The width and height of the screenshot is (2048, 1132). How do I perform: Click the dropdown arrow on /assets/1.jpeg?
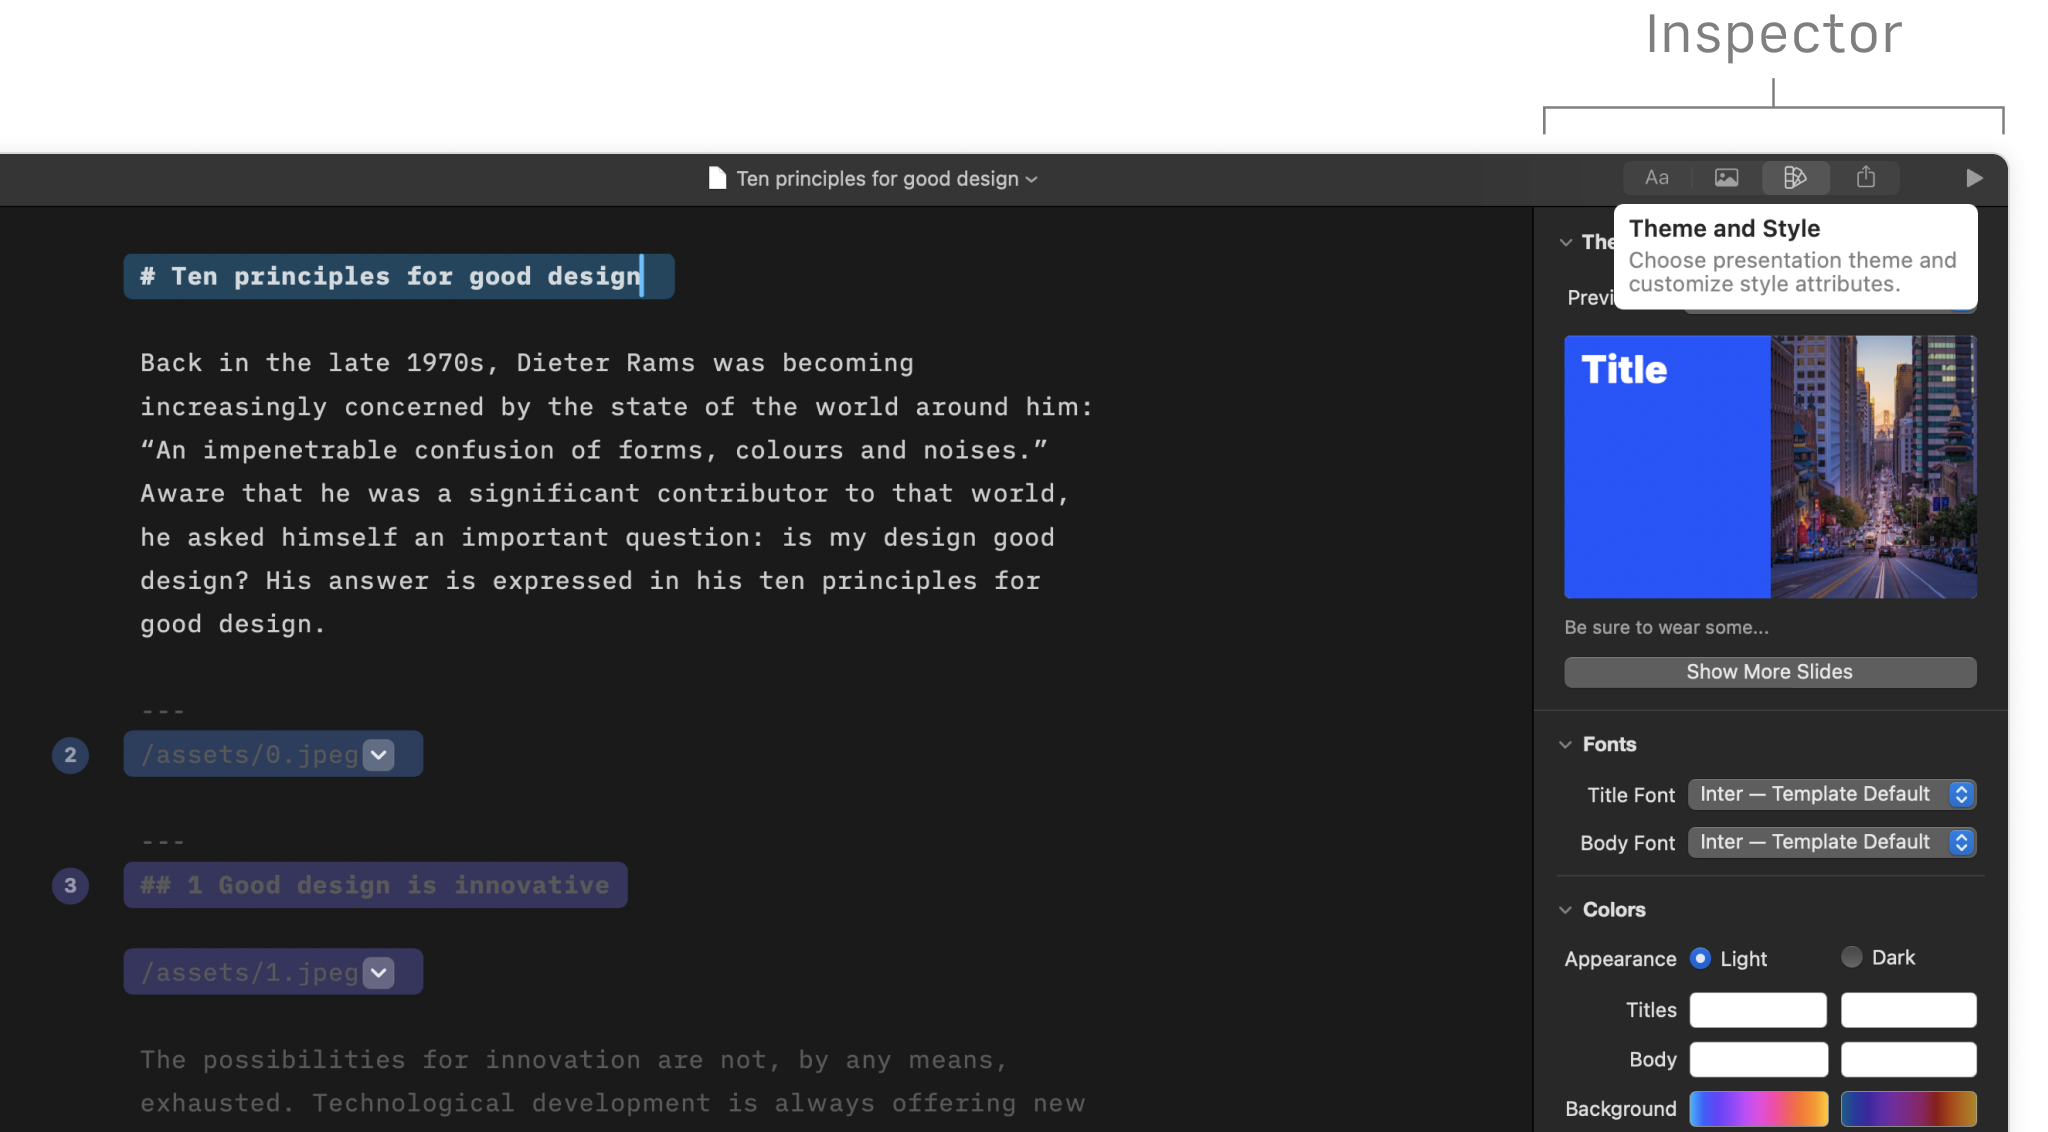coord(378,972)
